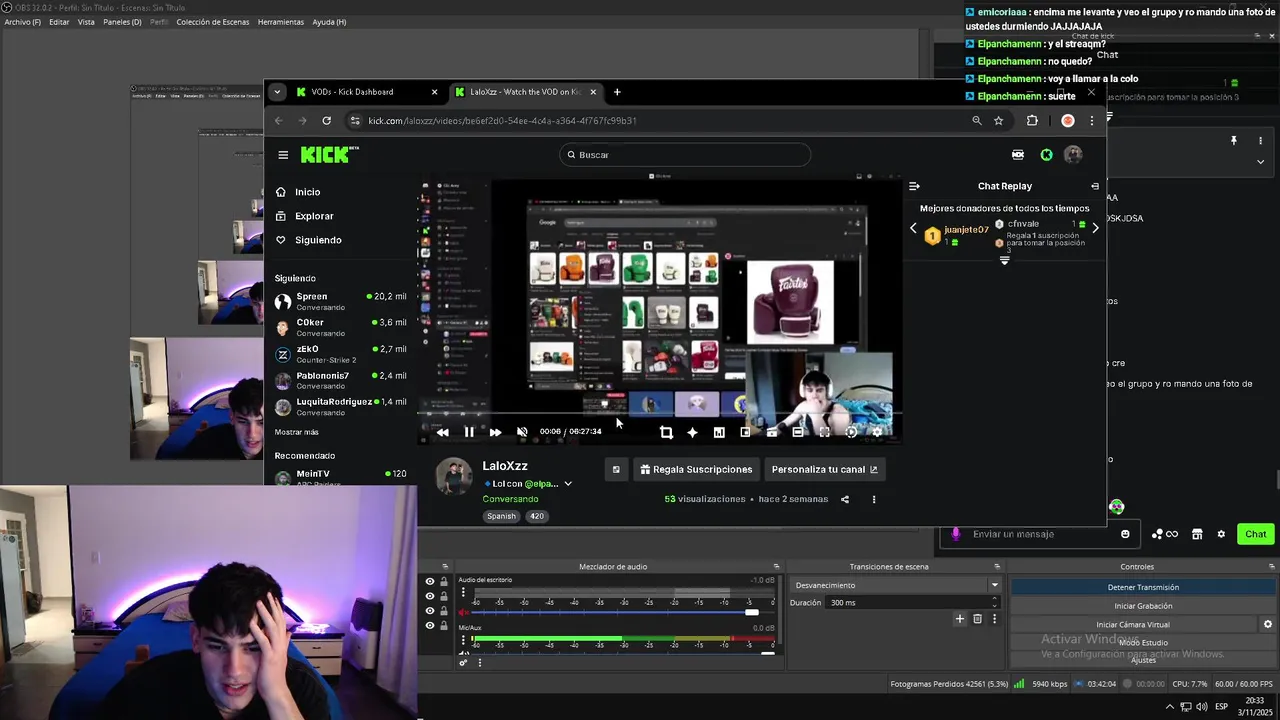
Task: Open virtual camera settings gear in OBS
Action: pyautogui.click(x=1268, y=624)
